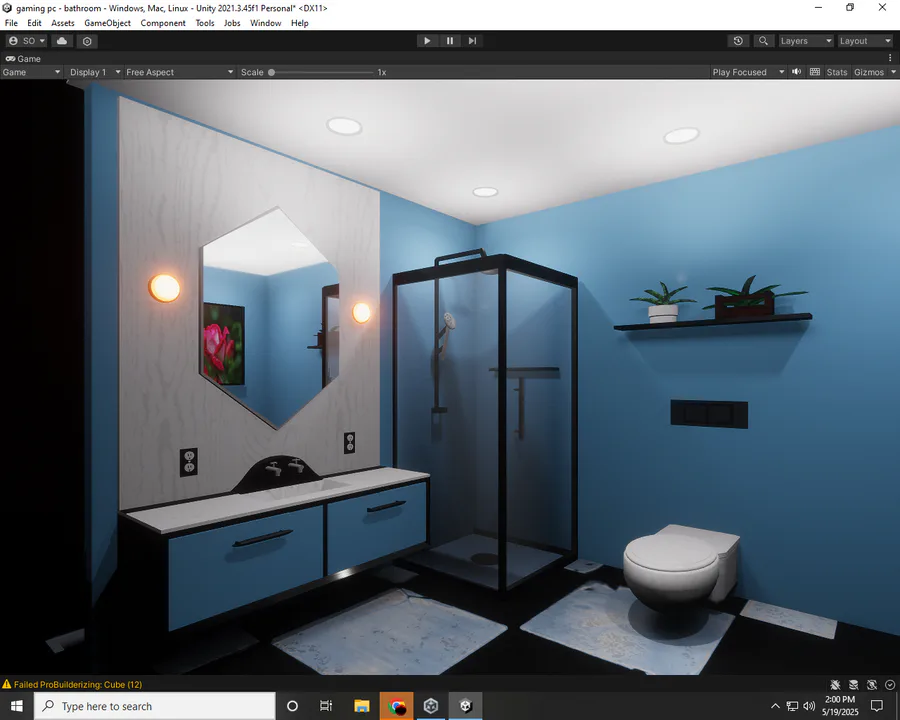Click the auto-generate lighting off icon
The image size is (900, 720).
tap(872, 684)
